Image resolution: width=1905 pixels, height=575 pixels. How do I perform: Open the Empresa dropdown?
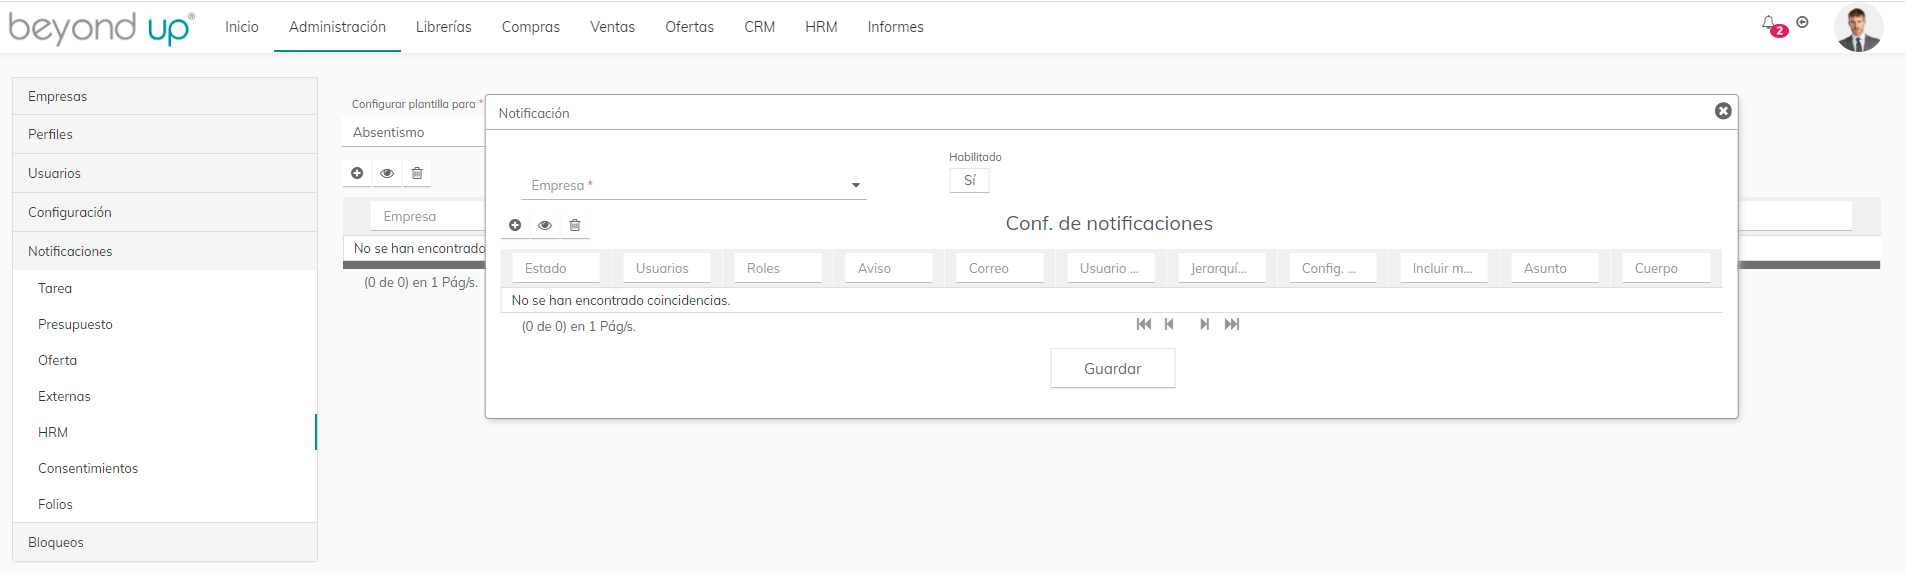coord(694,186)
